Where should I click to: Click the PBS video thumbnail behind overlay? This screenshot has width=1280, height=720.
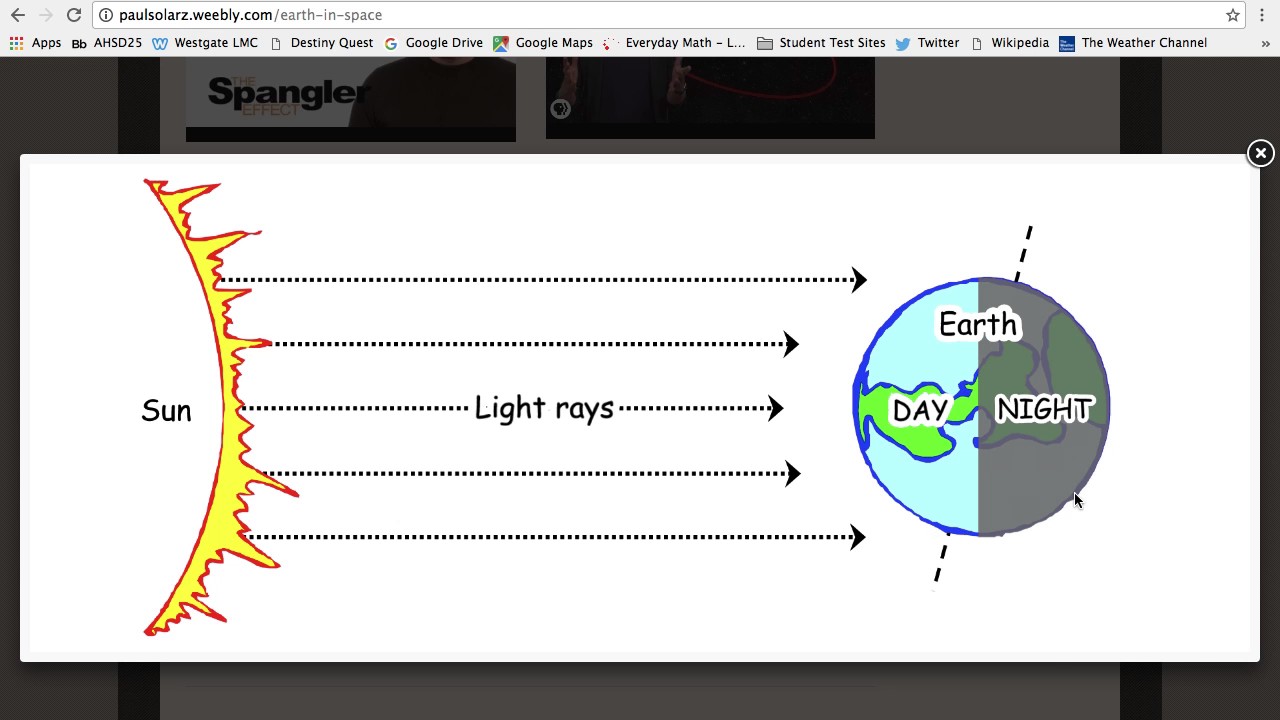tap(710, 97)
